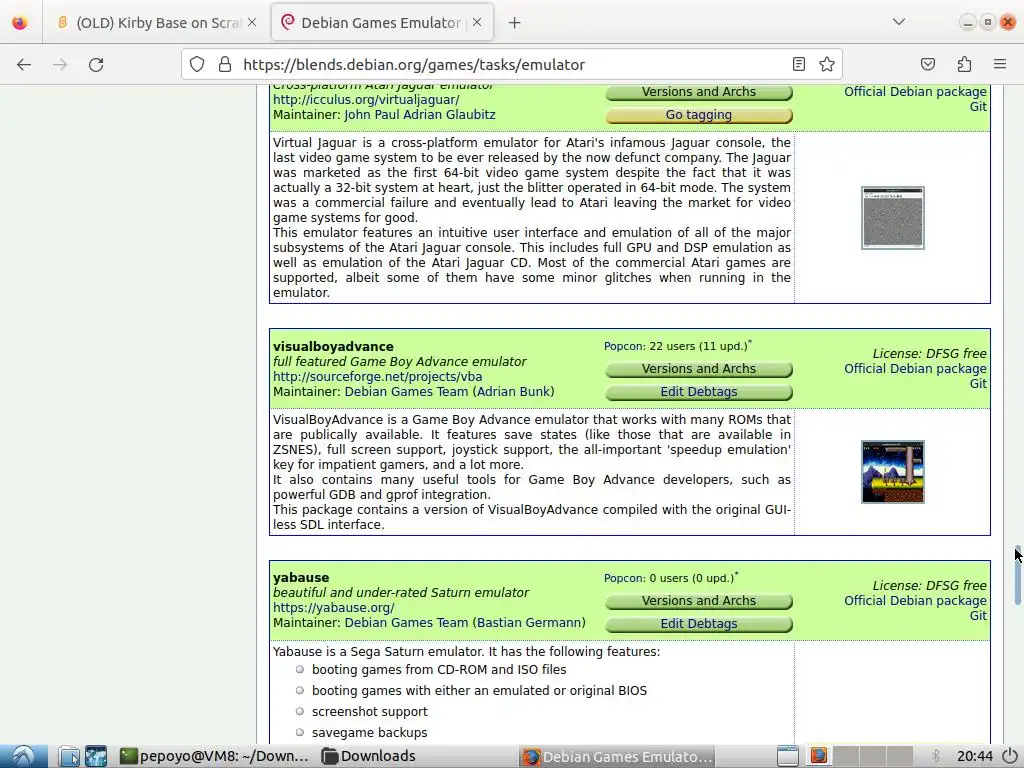
Task: Open maintainer John Paul Adrian Glaubitz link
Action: (419, 115)
